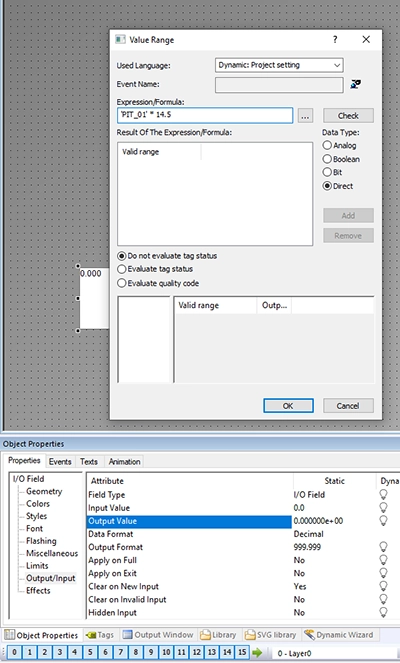
Task: Select Geometry in property tree
Action: click(x=44, y=491)
